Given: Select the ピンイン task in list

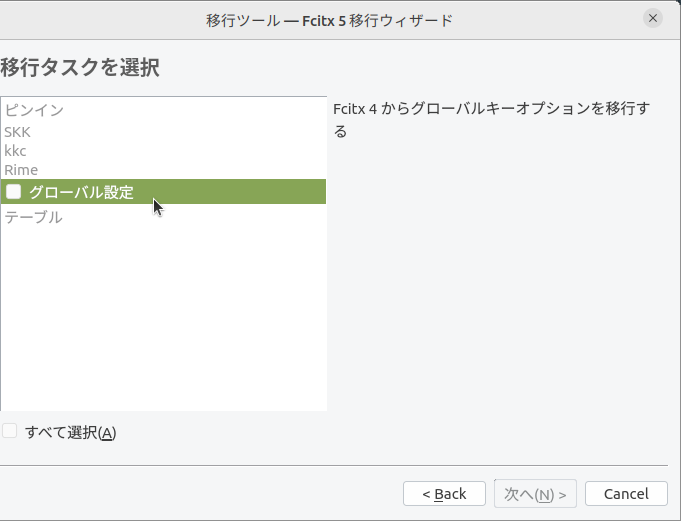Looking at the screenshot, I should [34, 110].
